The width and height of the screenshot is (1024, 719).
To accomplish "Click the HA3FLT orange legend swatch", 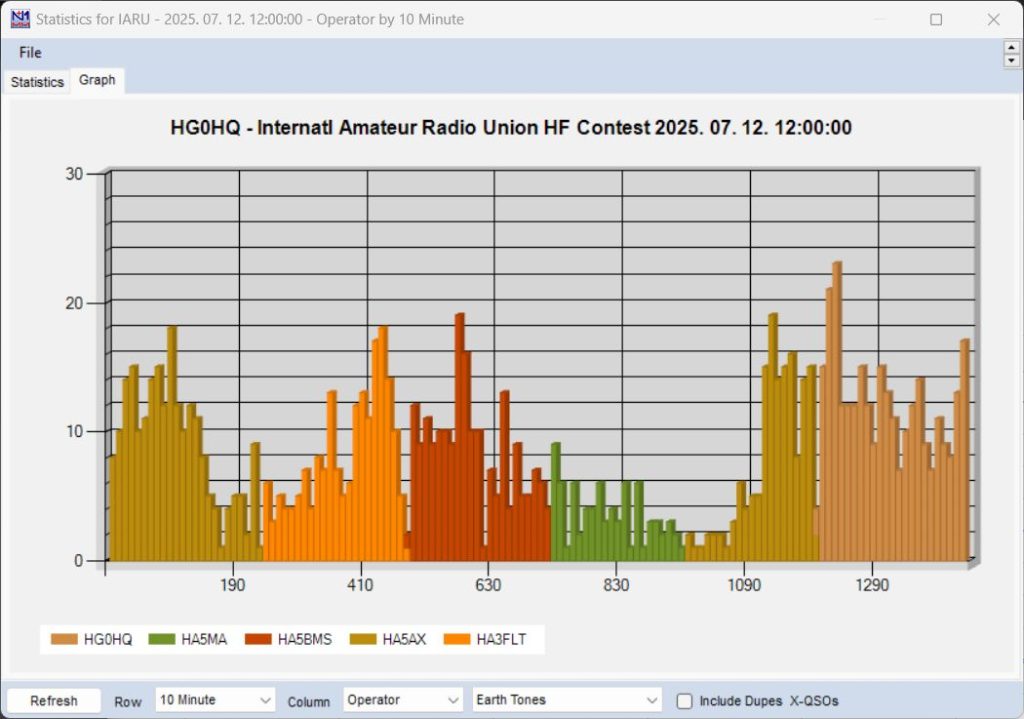I will [457, 639].
